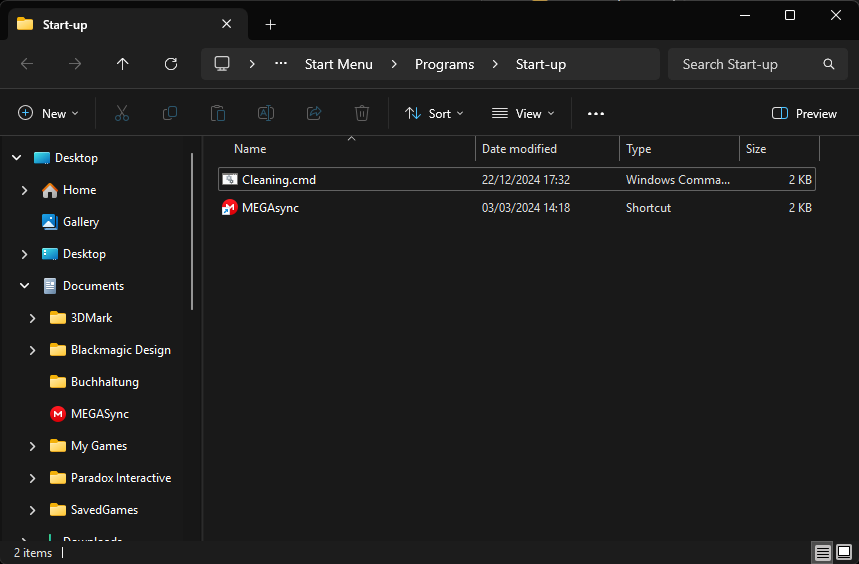Click the Share icon in toolbar
Screen dimensions: 859x564
coord(314,114)
